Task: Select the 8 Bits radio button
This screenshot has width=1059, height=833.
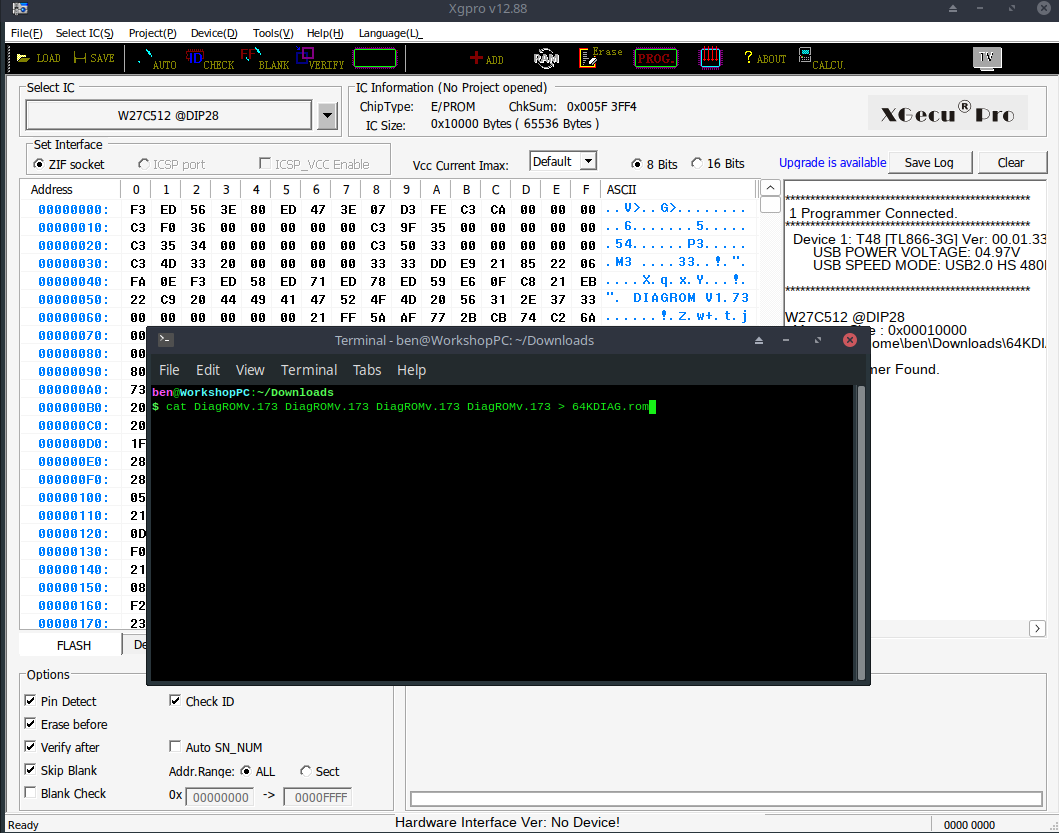Action: [636, 164]
